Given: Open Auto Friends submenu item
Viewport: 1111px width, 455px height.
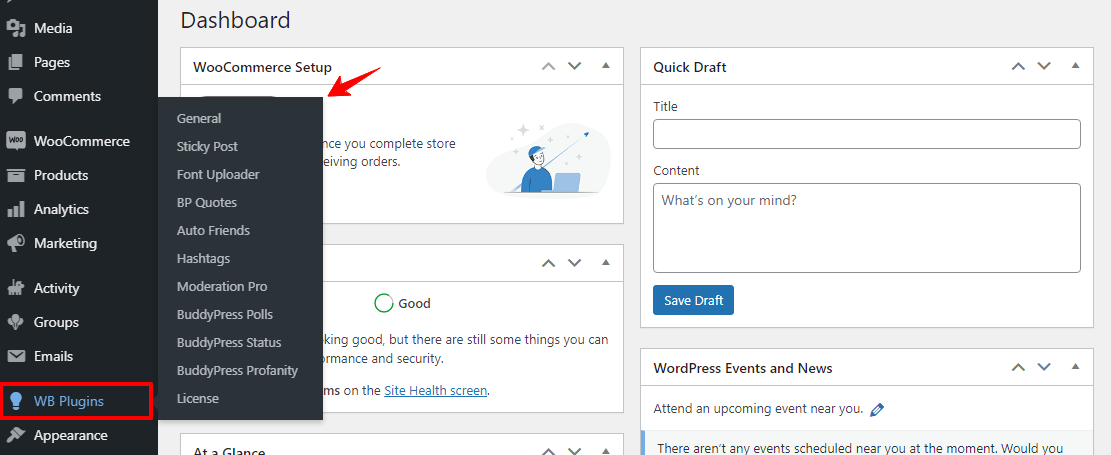Looking at the screenshot, I should pos(213,230).
